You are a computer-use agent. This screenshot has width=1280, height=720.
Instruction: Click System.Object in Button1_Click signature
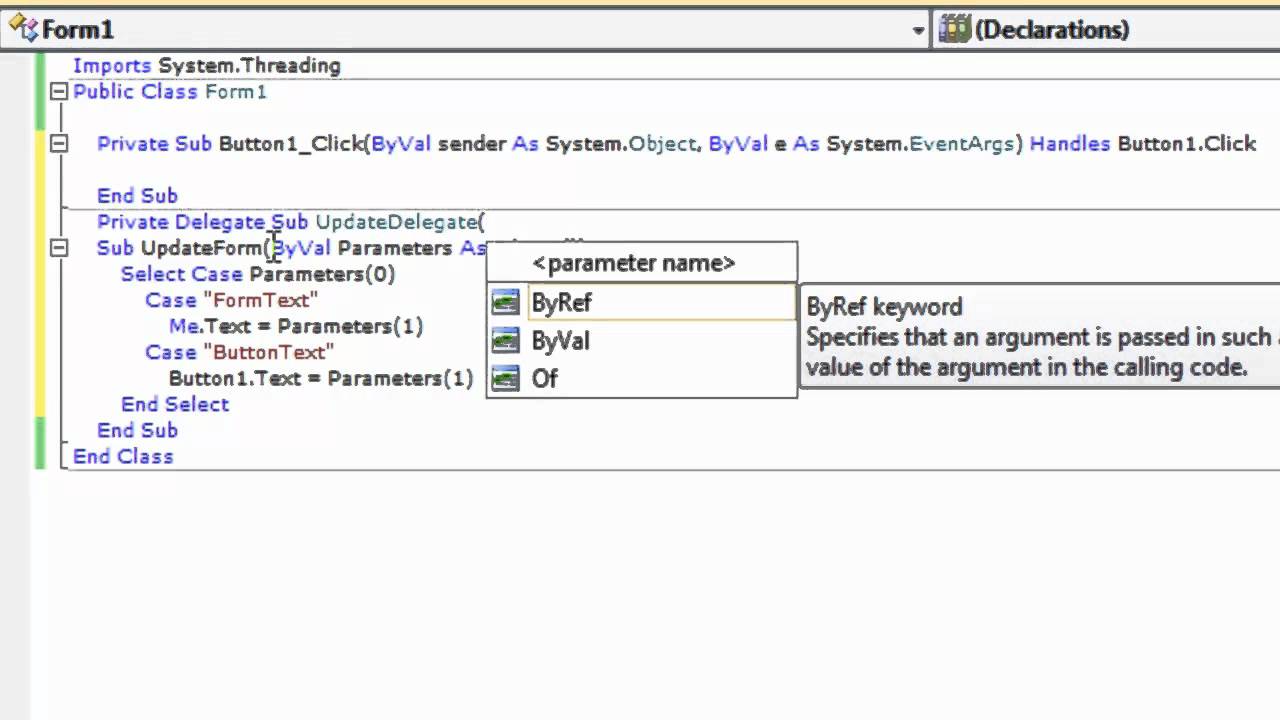(x=620, y=143)
